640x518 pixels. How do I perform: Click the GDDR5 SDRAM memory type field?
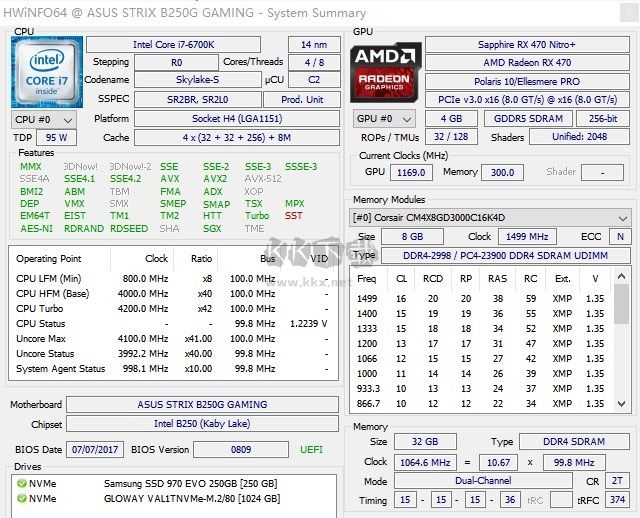tap(528, 119)
